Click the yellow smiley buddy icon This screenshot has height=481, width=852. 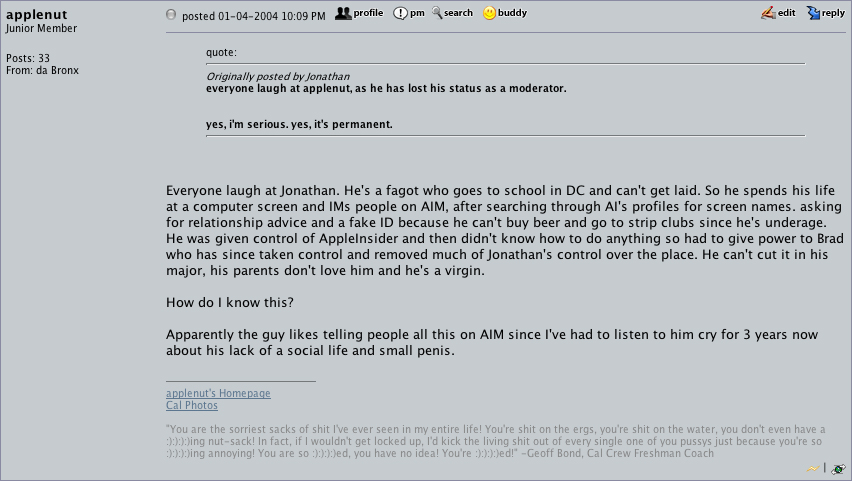pyautogui.click(x=489, y=13)
